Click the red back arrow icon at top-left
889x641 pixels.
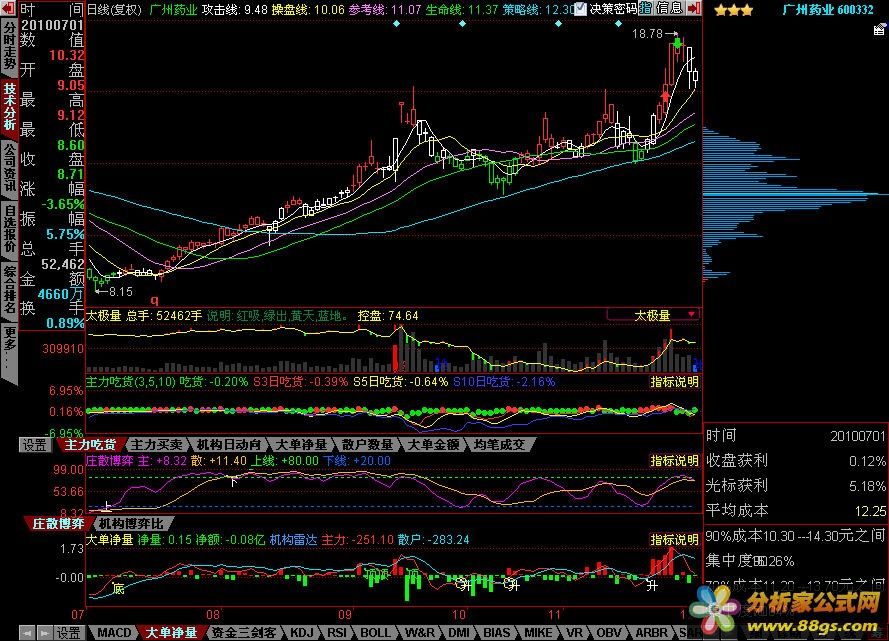9,9
